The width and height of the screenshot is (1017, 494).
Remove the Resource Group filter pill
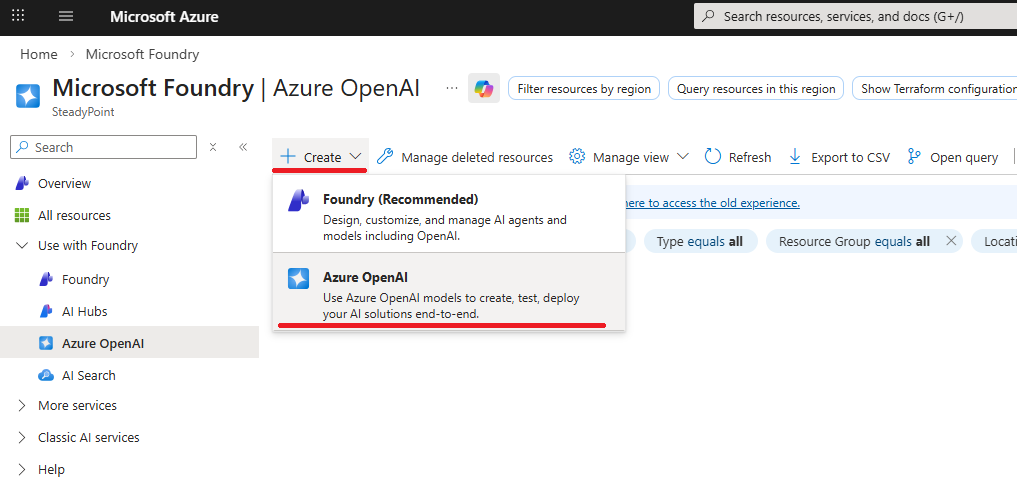(951, 241)
